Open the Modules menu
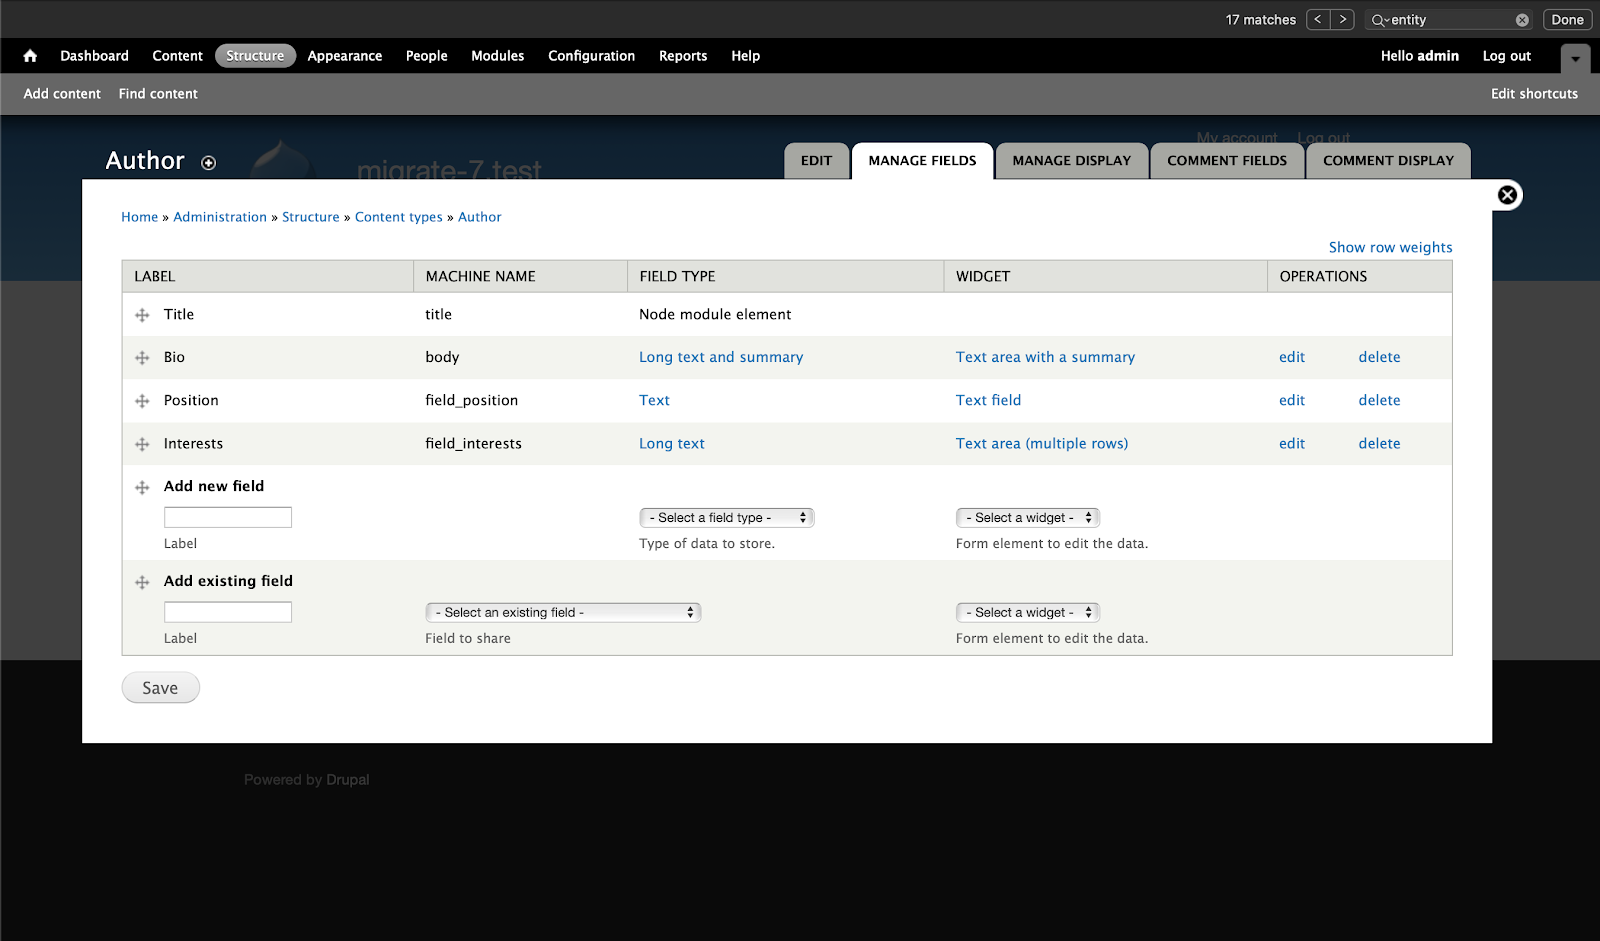The height and width of the screenshot is (941, 1600). [497, 56]
